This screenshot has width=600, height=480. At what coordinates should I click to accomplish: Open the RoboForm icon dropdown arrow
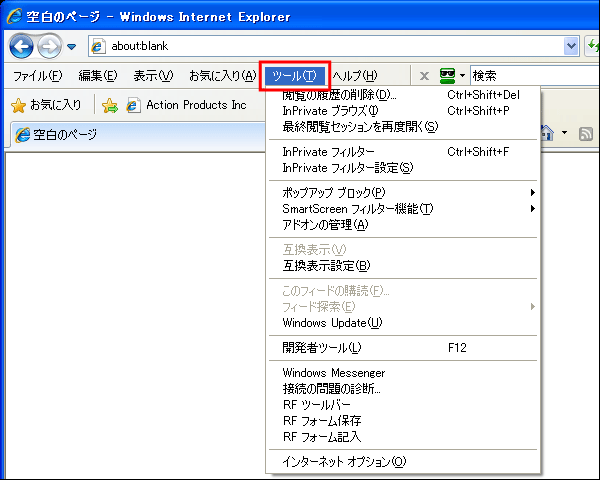click(462, 76)
